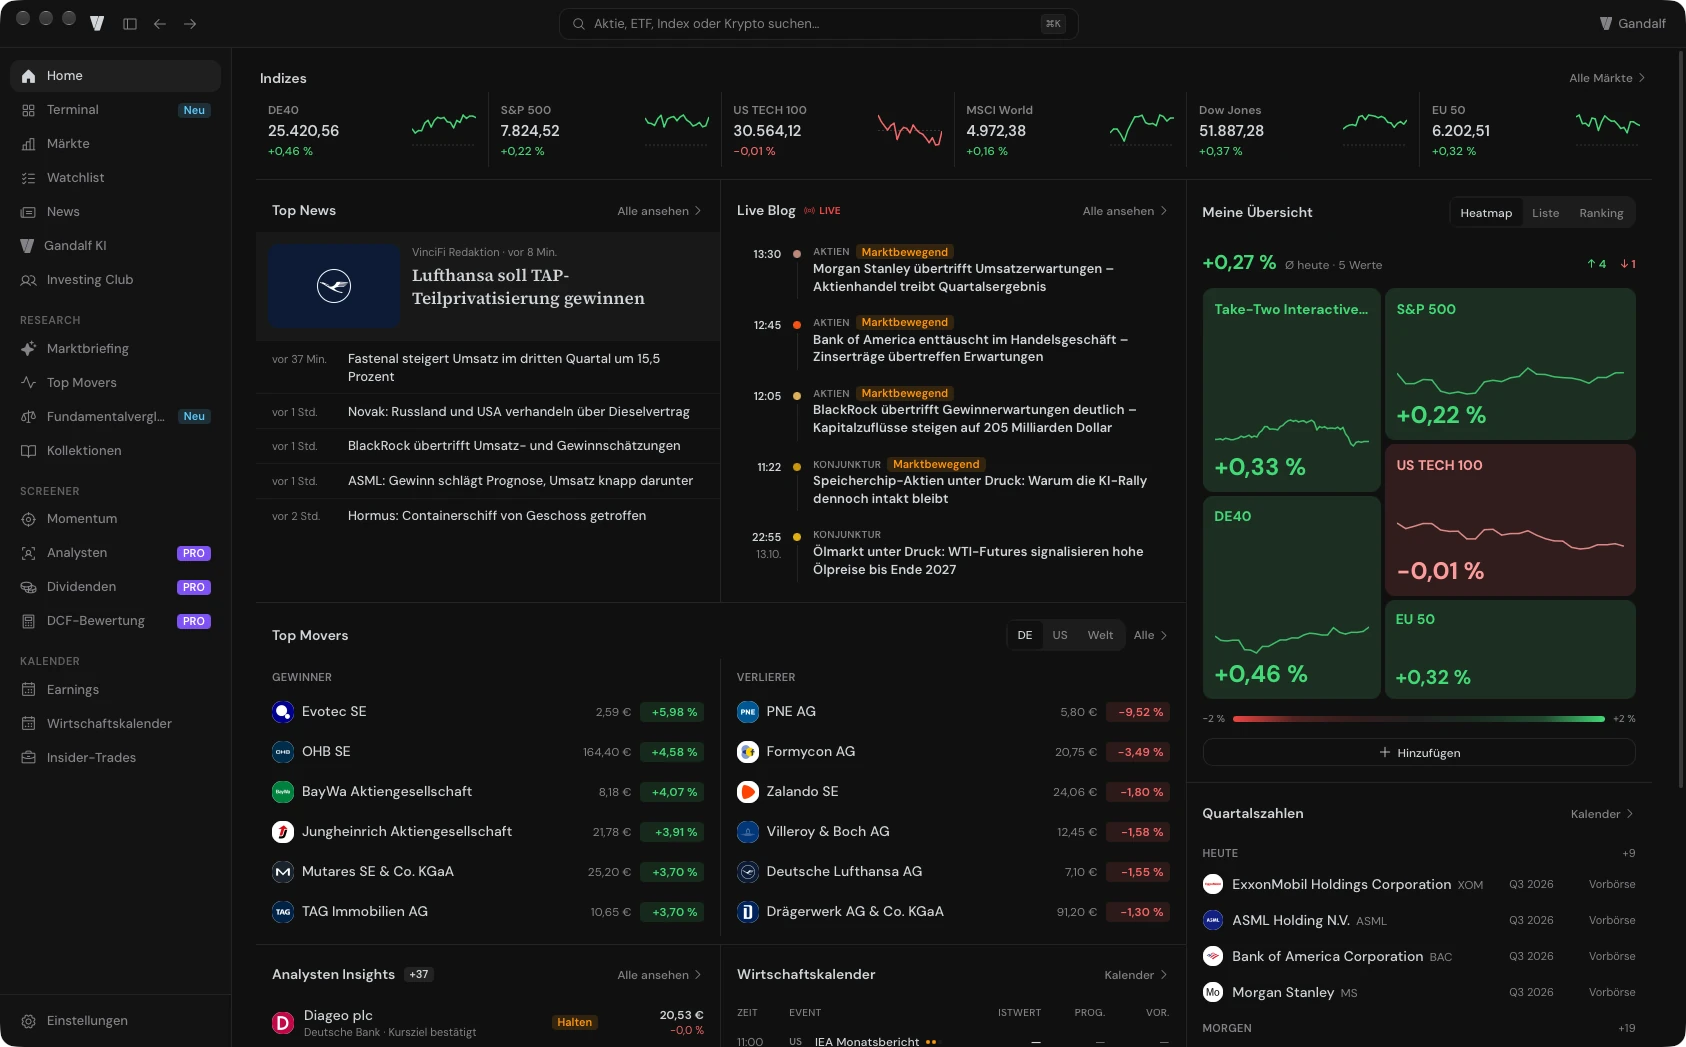Open Top Movers in sidebar

point(115,383)
